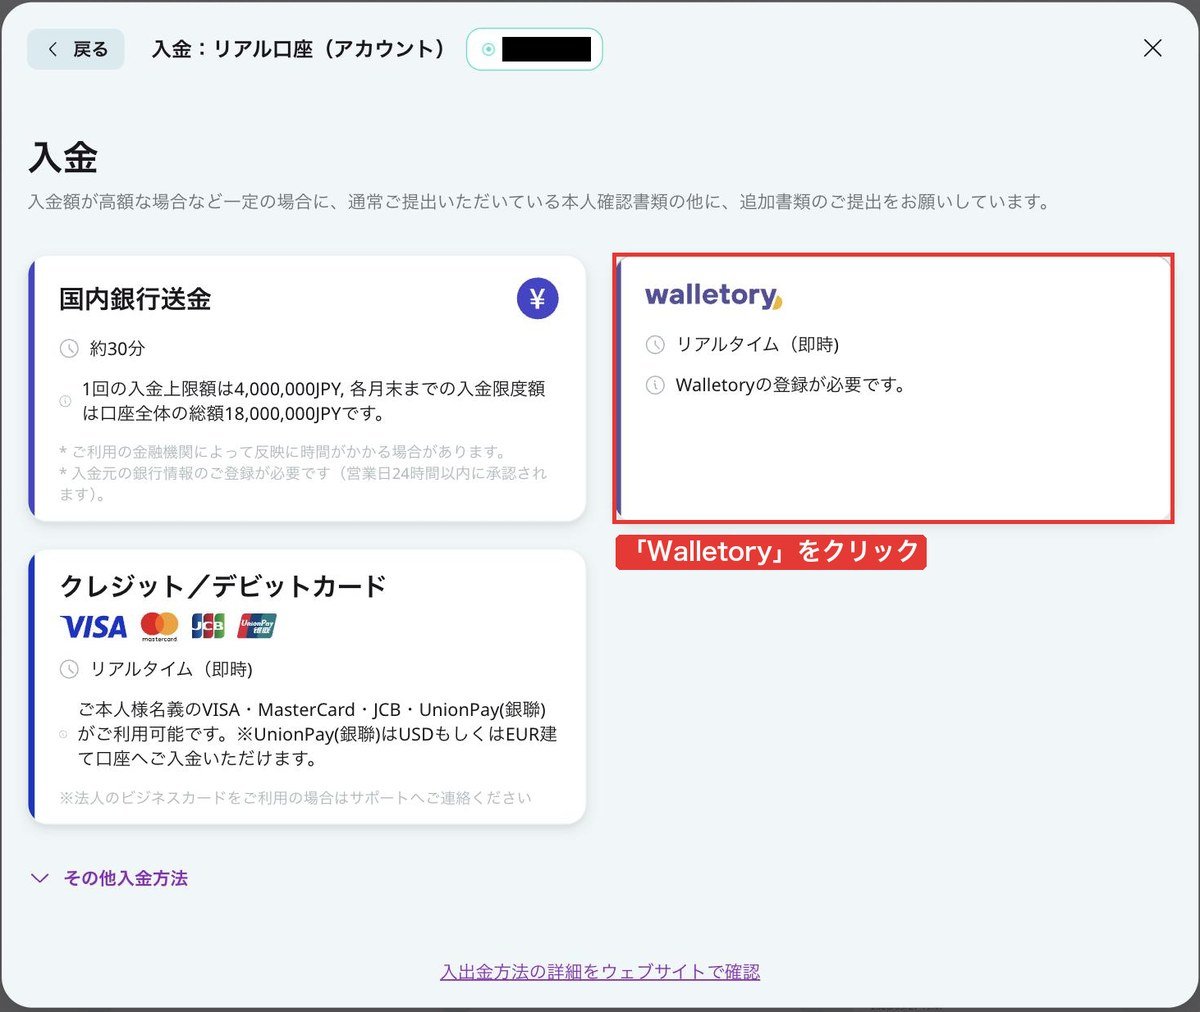Click info icon beside Walletoryの登録が必要です
The height and width of the screenshot is (1012, 1200).
point(655,385)
